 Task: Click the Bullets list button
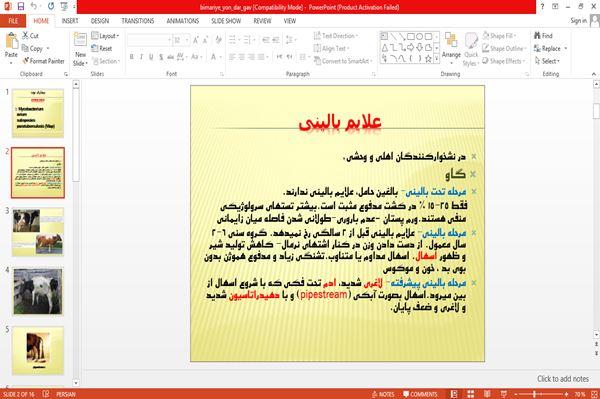(233, 40)
